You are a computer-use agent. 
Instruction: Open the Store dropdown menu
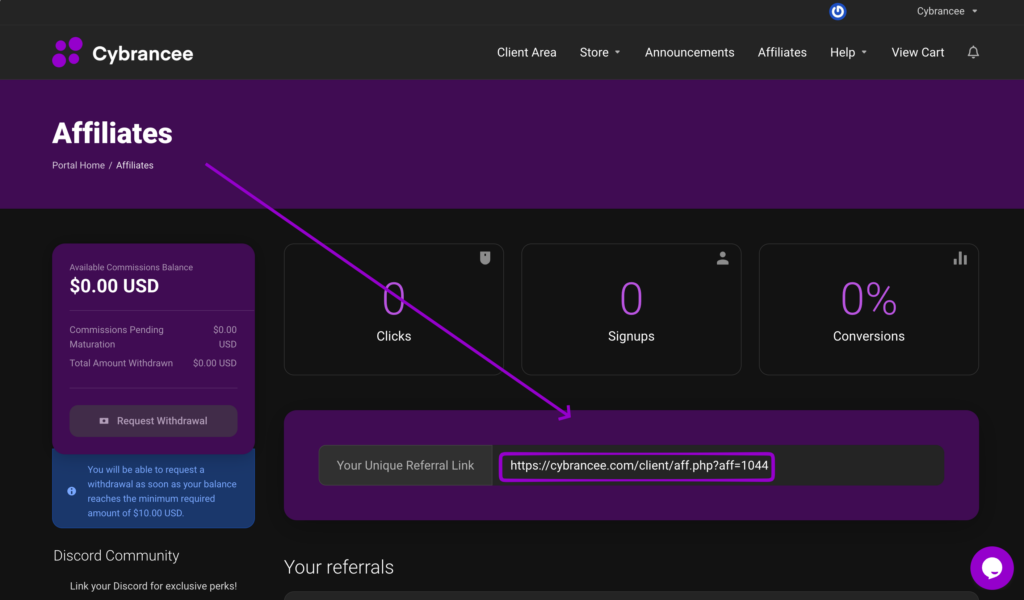pyautogui.click(x=600, y=52)
